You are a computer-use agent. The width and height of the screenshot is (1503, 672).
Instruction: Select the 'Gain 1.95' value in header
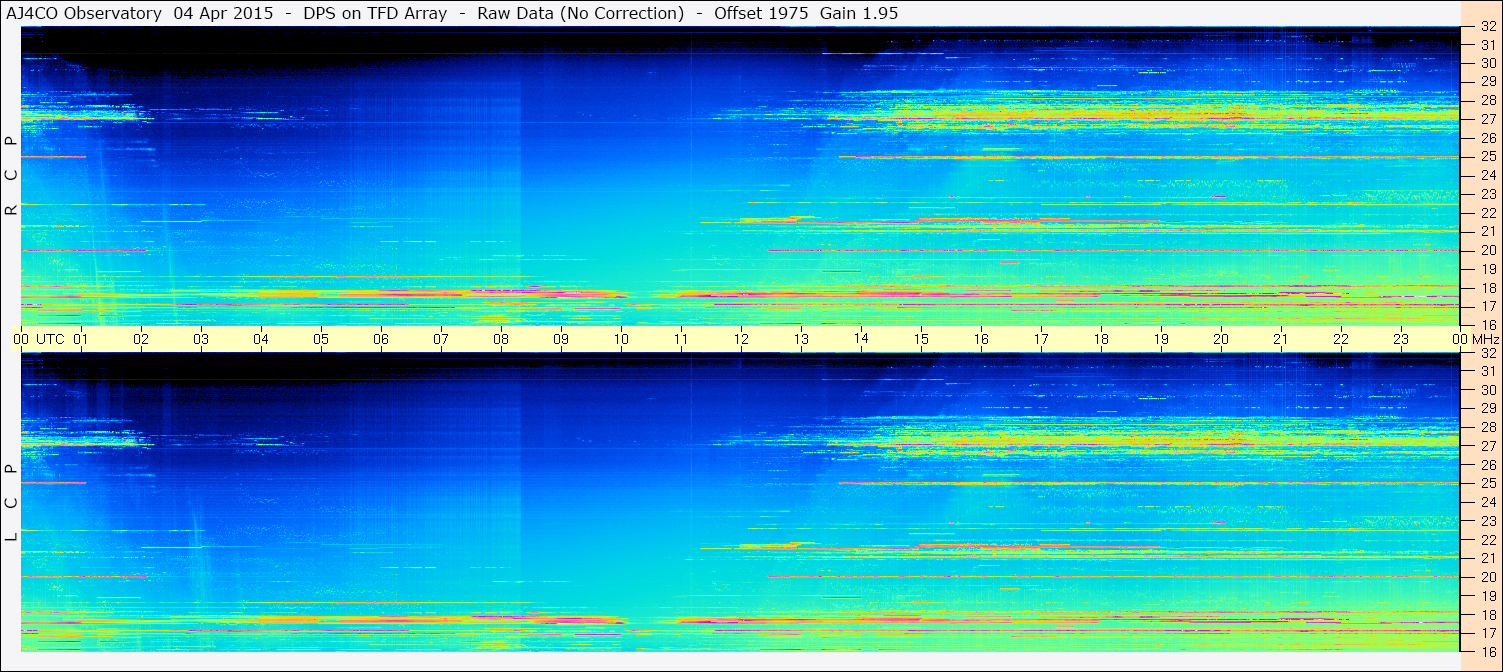point(859,13)
